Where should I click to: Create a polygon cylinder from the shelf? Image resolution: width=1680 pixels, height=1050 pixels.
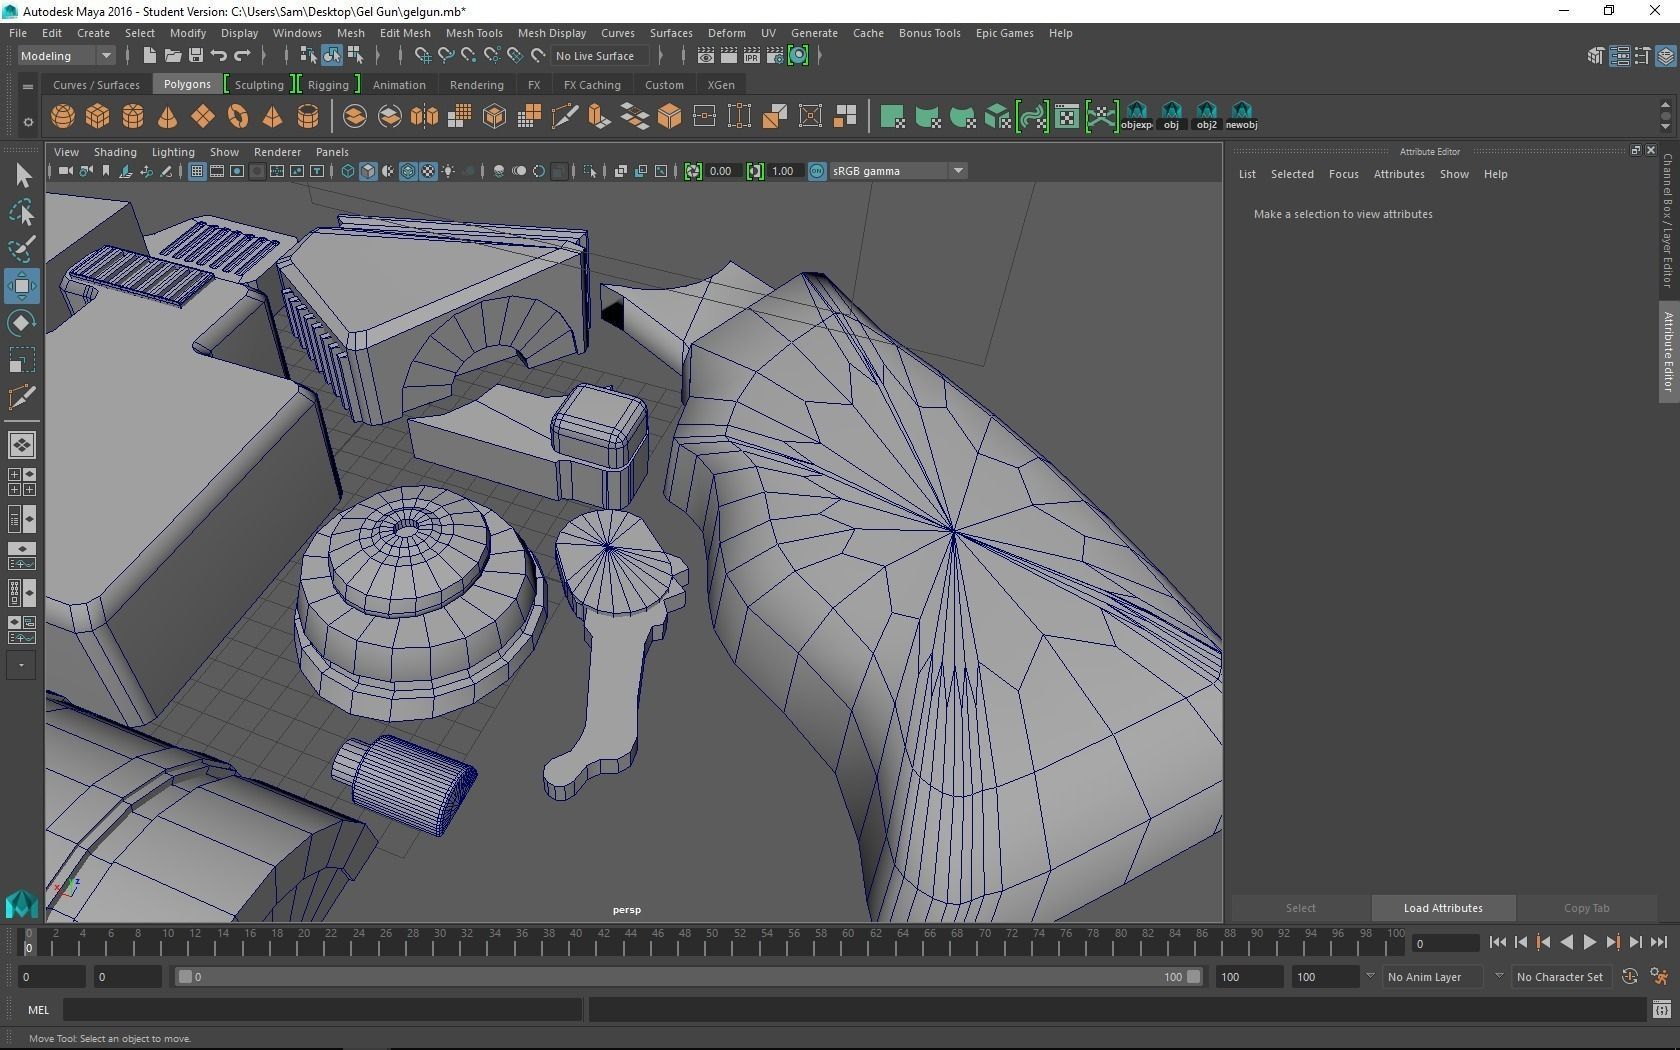pos(133,117)
